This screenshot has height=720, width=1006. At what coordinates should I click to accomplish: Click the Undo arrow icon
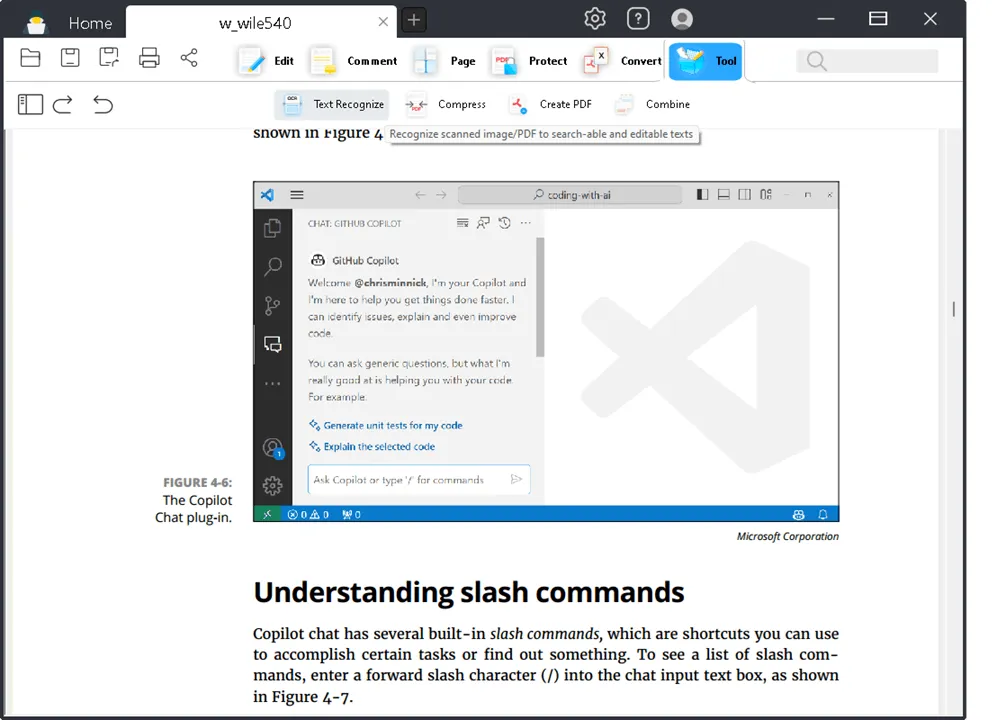[103, 104]
